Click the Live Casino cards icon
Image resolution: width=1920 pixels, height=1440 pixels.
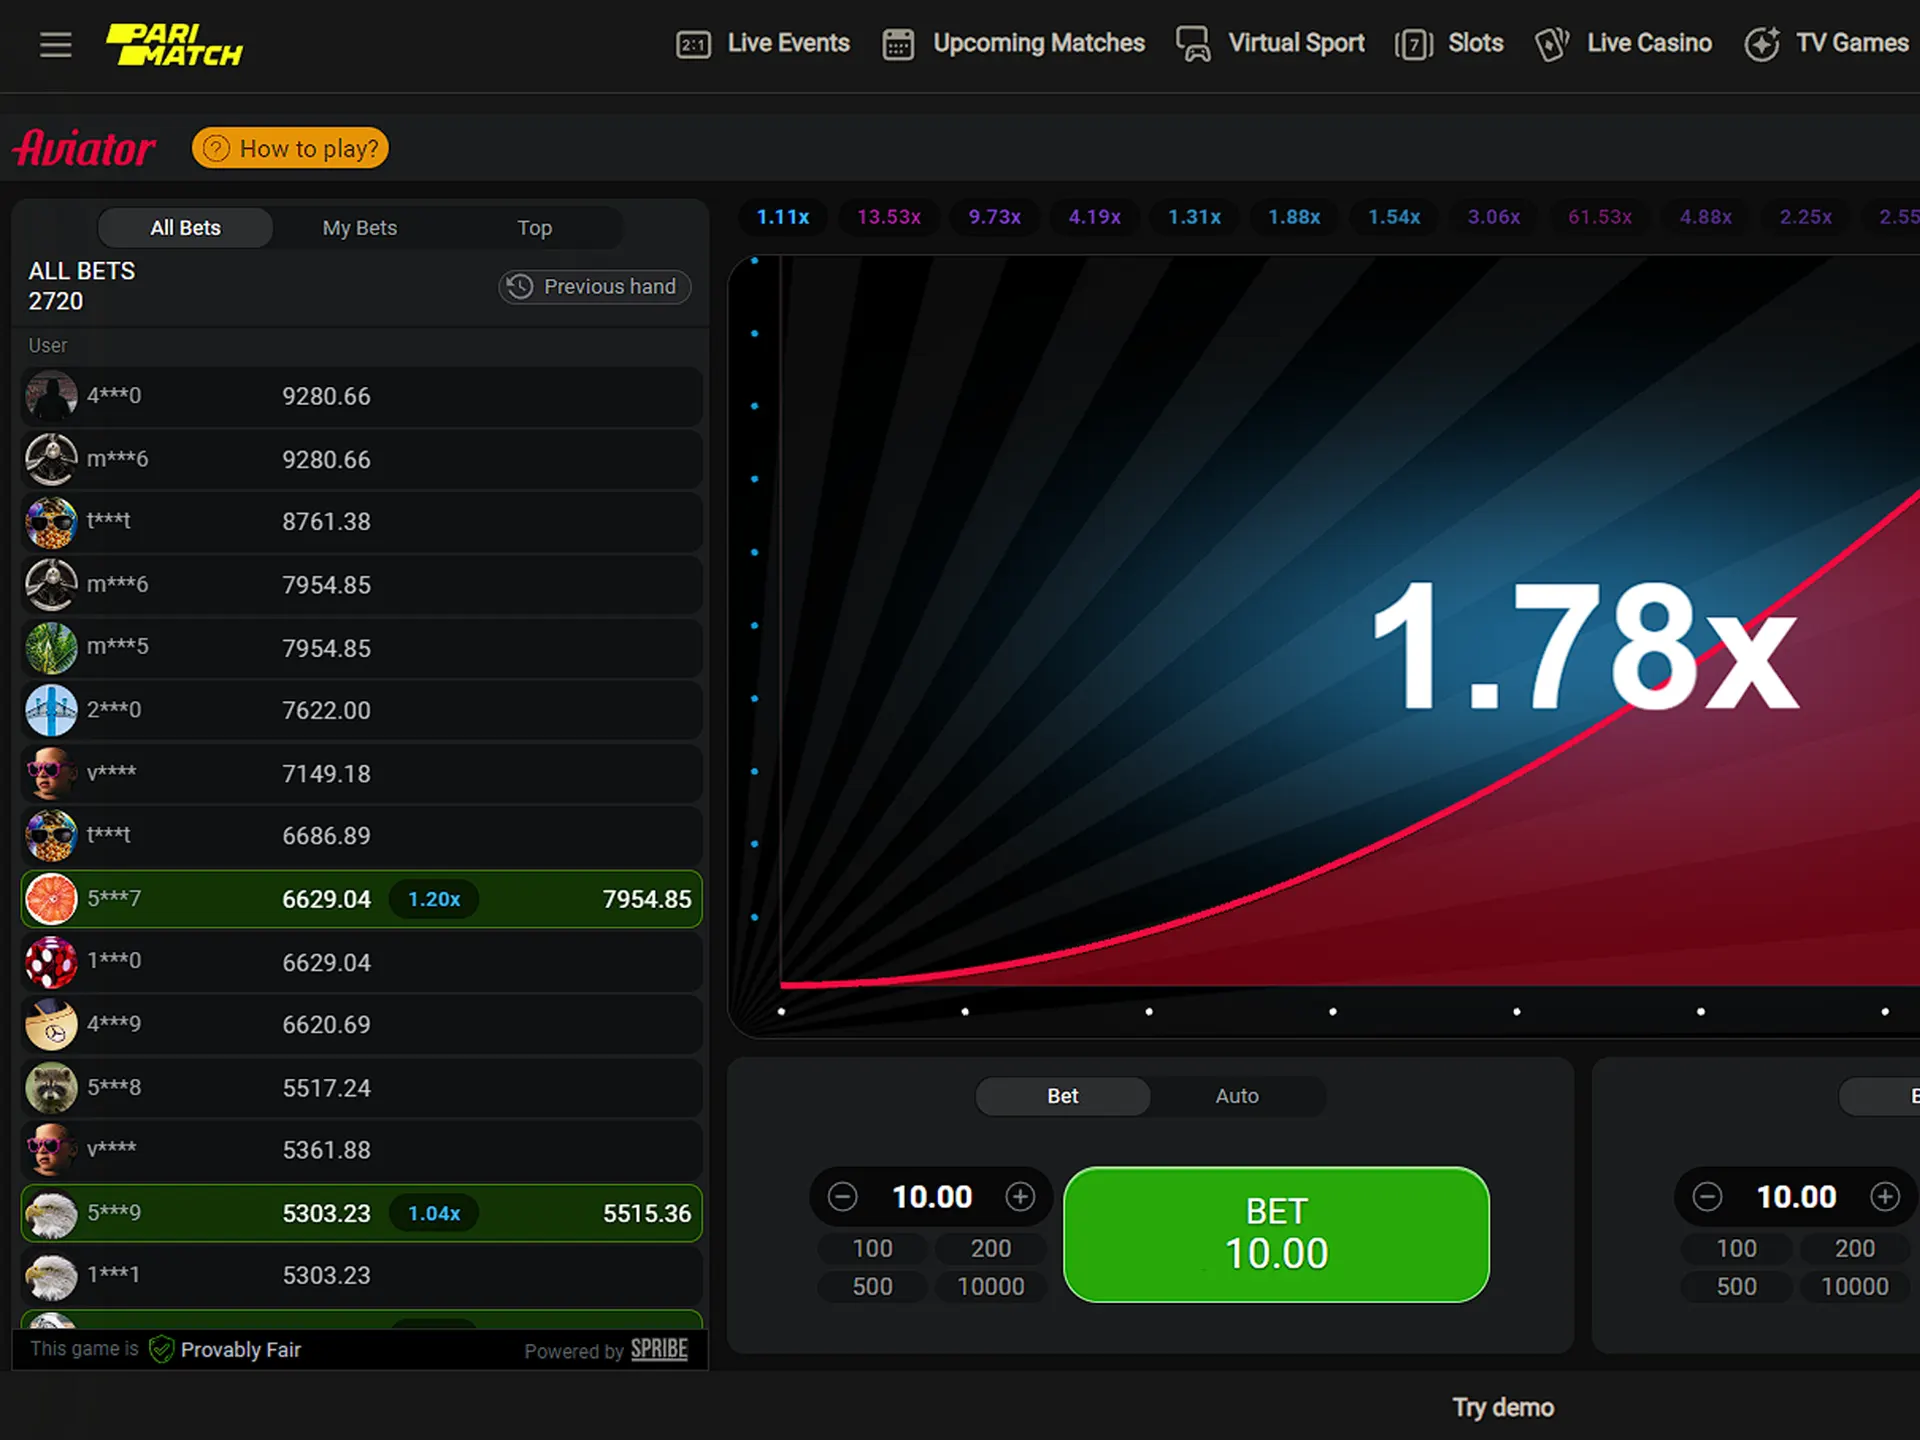tap(1551, 44)
